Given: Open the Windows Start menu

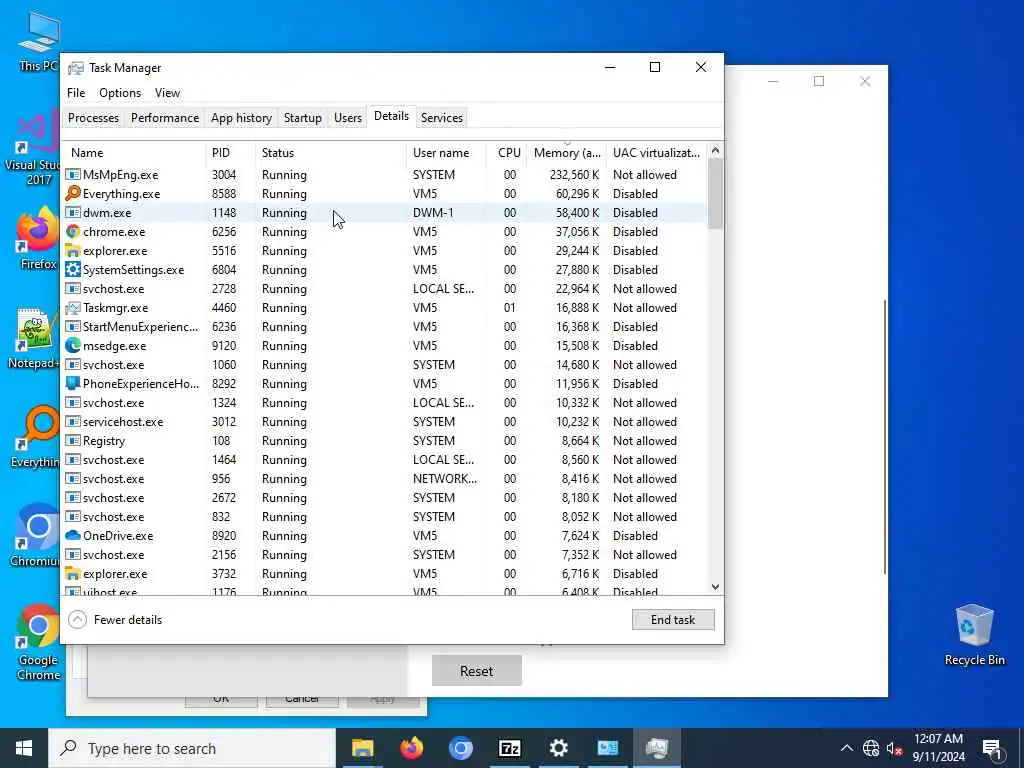Looking at the screenshot, I should click(x=24, y=748).
